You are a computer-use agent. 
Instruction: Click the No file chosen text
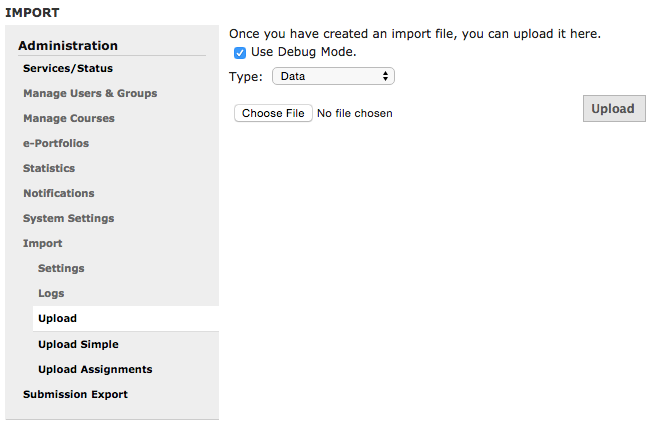click(x=355, y=113)
